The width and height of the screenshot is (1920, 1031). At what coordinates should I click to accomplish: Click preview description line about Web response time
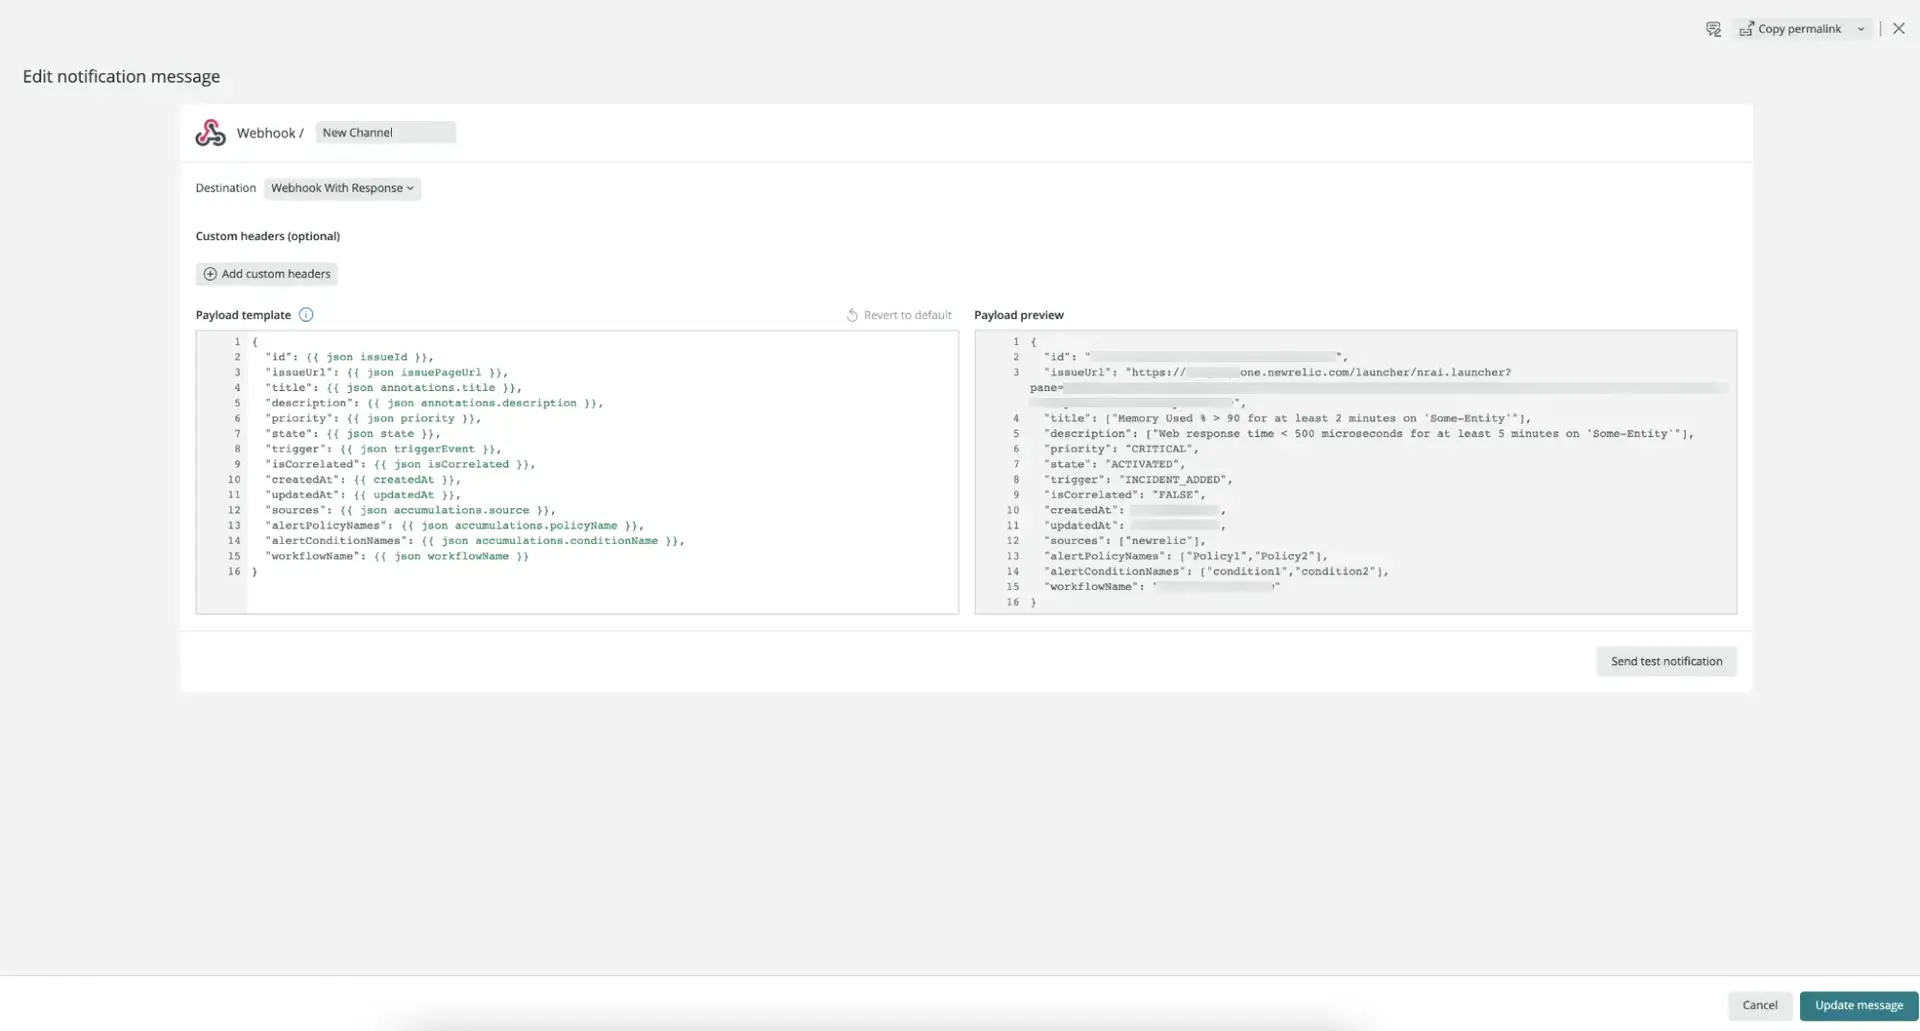tap(1369, 434)
